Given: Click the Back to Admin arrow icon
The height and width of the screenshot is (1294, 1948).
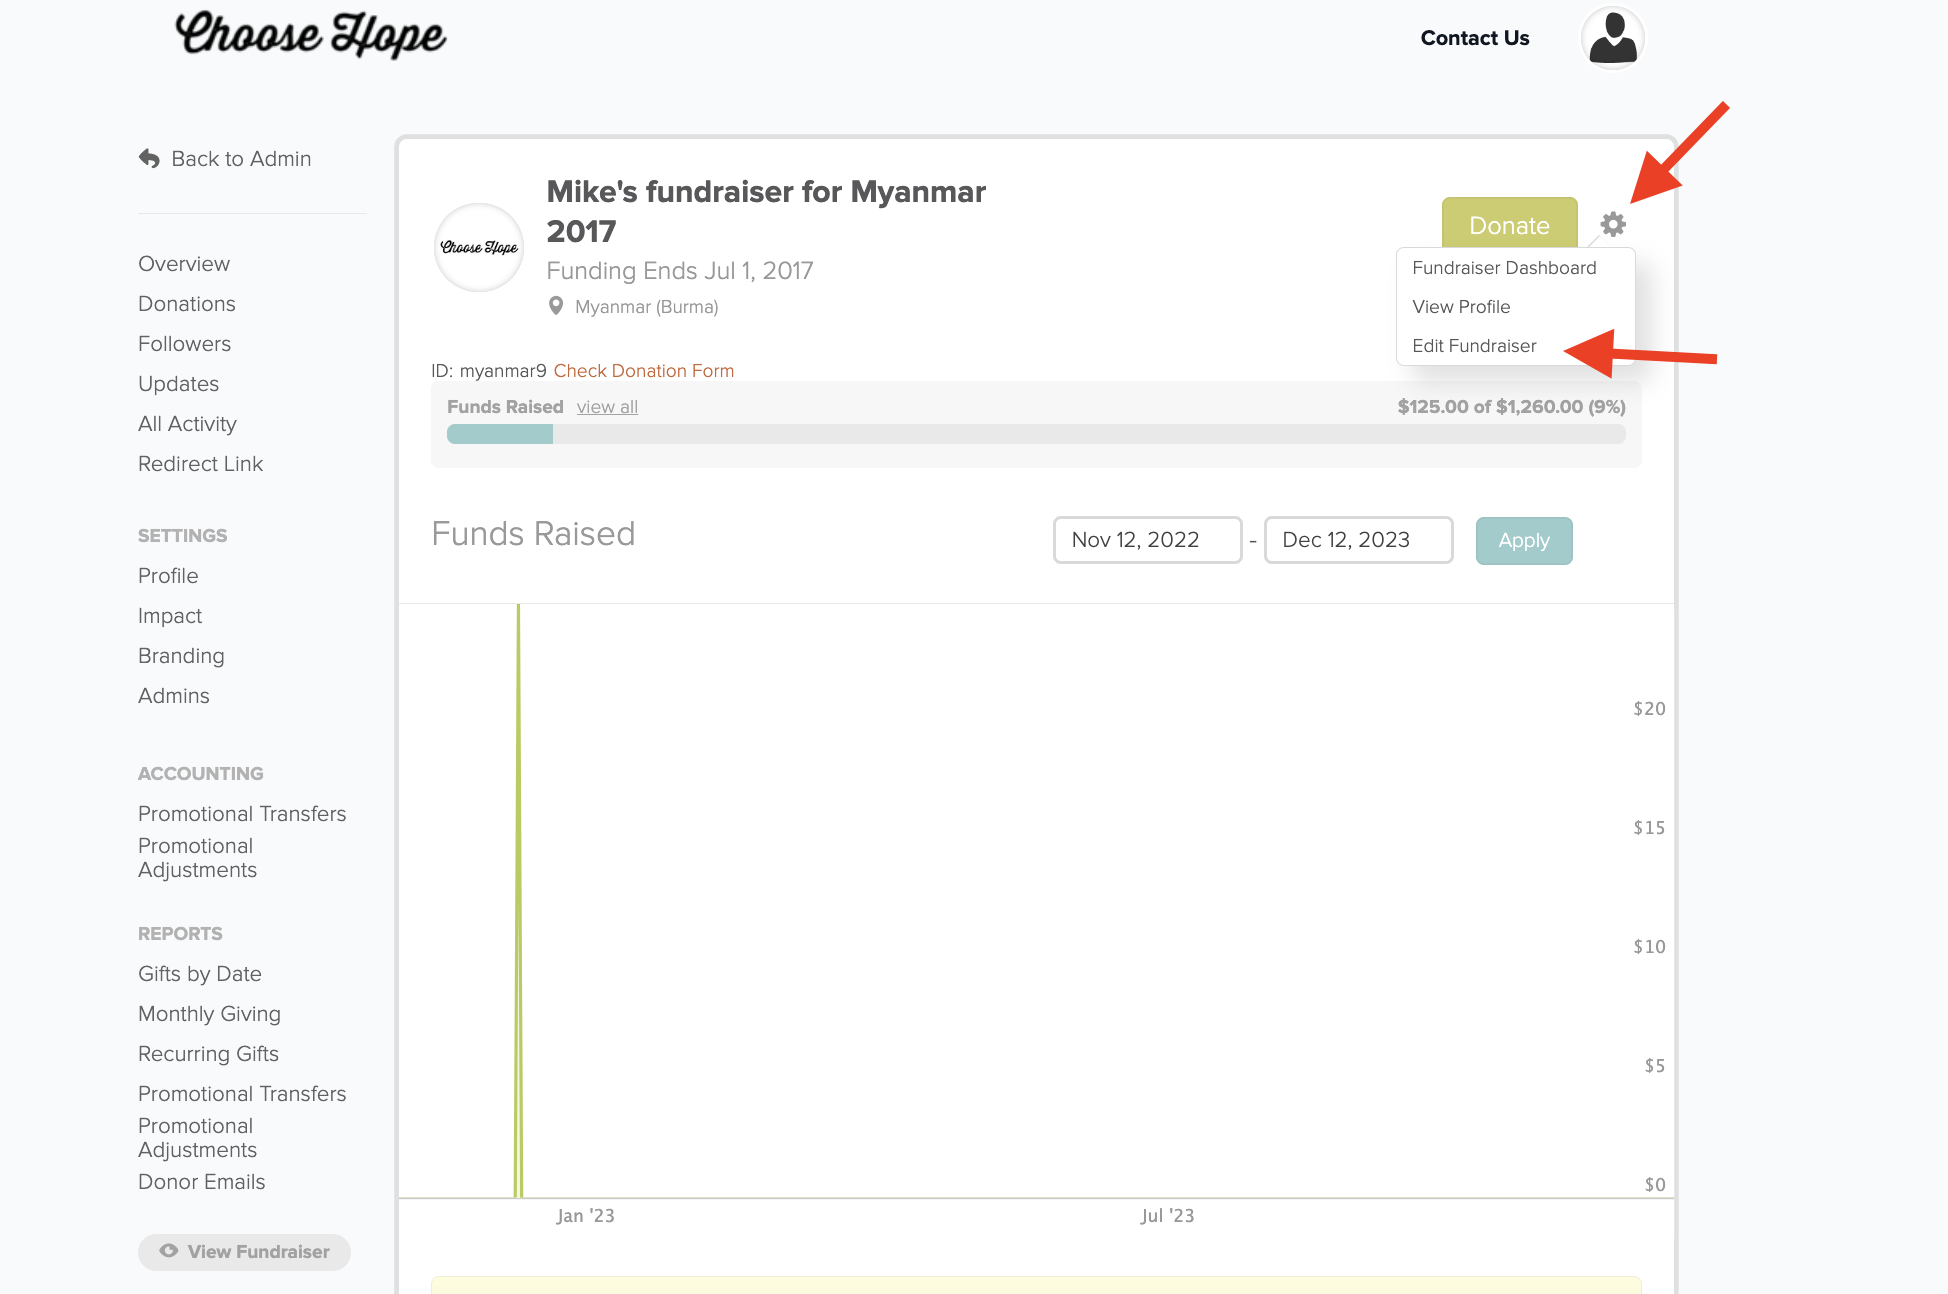Looking at the screenshot, I should click(x=149, y=159).
